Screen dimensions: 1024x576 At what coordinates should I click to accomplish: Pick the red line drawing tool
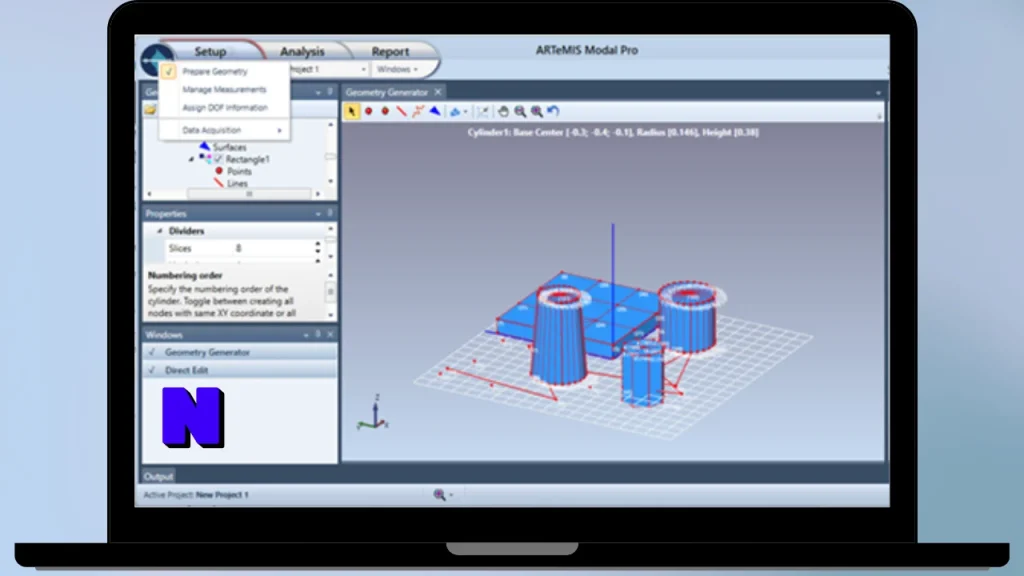click(x=402, y=112)
